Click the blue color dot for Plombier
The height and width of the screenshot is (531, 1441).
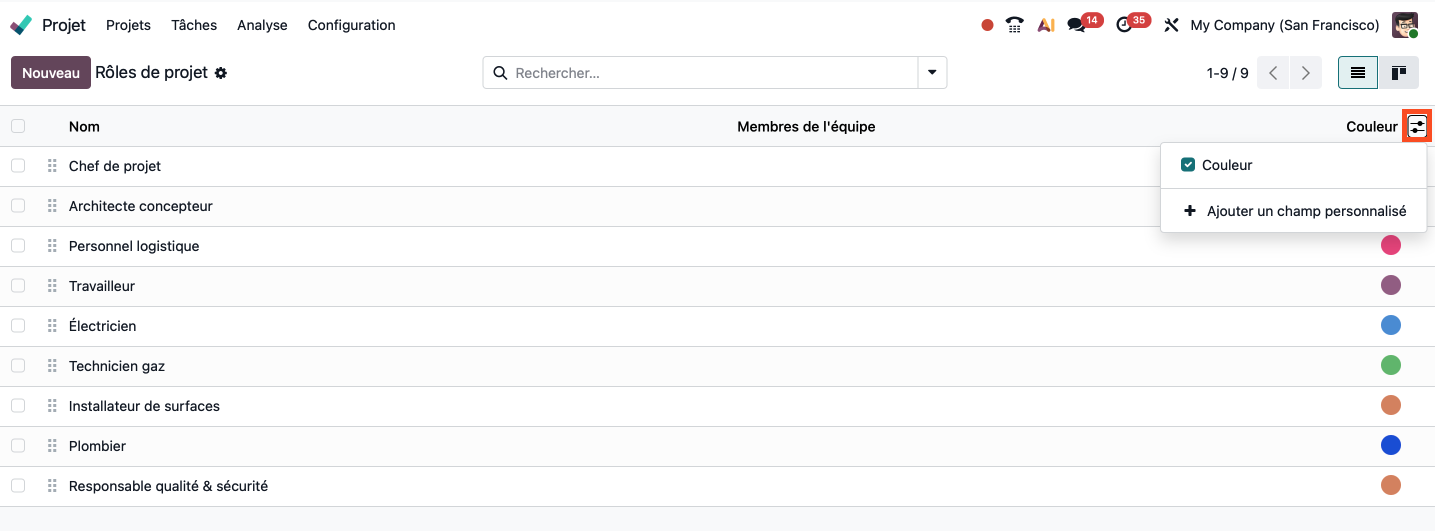pyautogui.click(x=1390, y=445)
